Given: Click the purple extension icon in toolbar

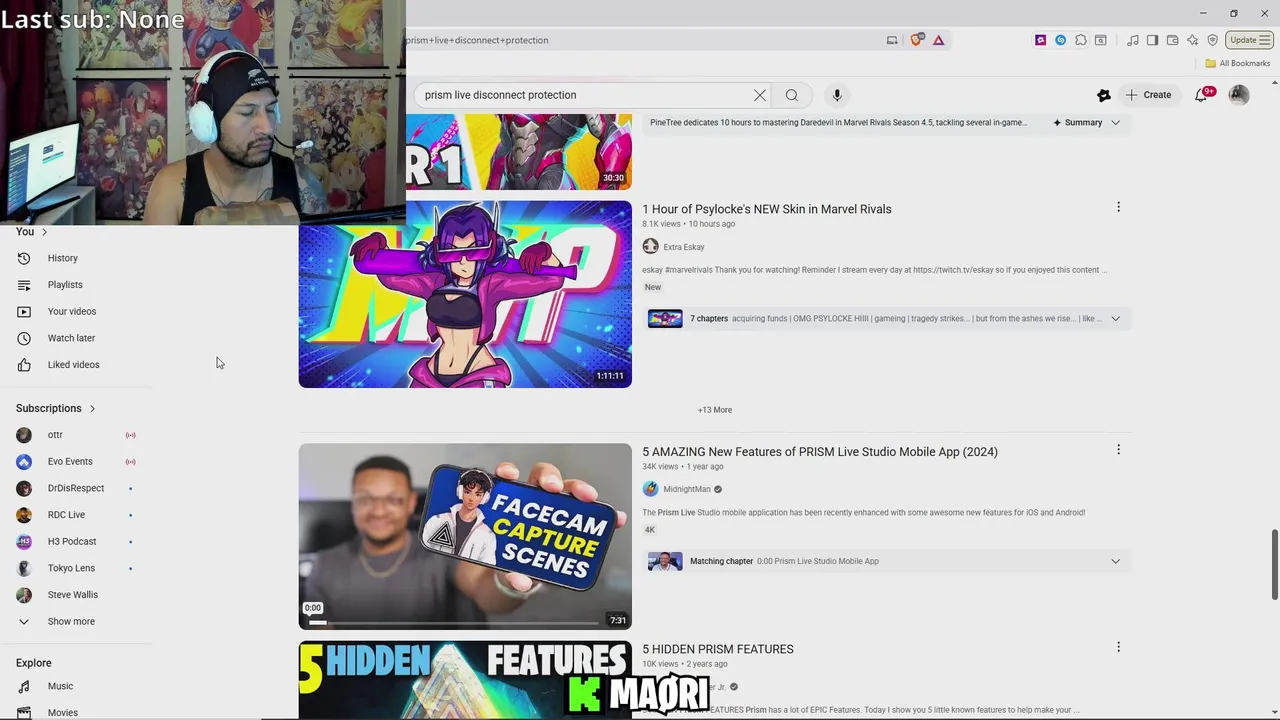Looking at the screenshot, I should click(1041, 40).
